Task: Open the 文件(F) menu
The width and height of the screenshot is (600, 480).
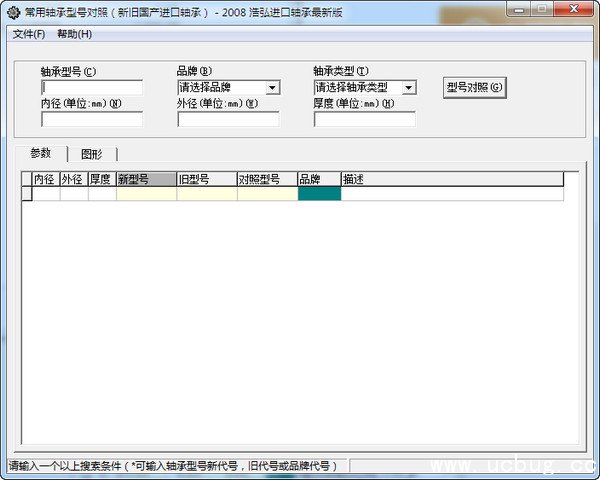Action: point(29,34)
